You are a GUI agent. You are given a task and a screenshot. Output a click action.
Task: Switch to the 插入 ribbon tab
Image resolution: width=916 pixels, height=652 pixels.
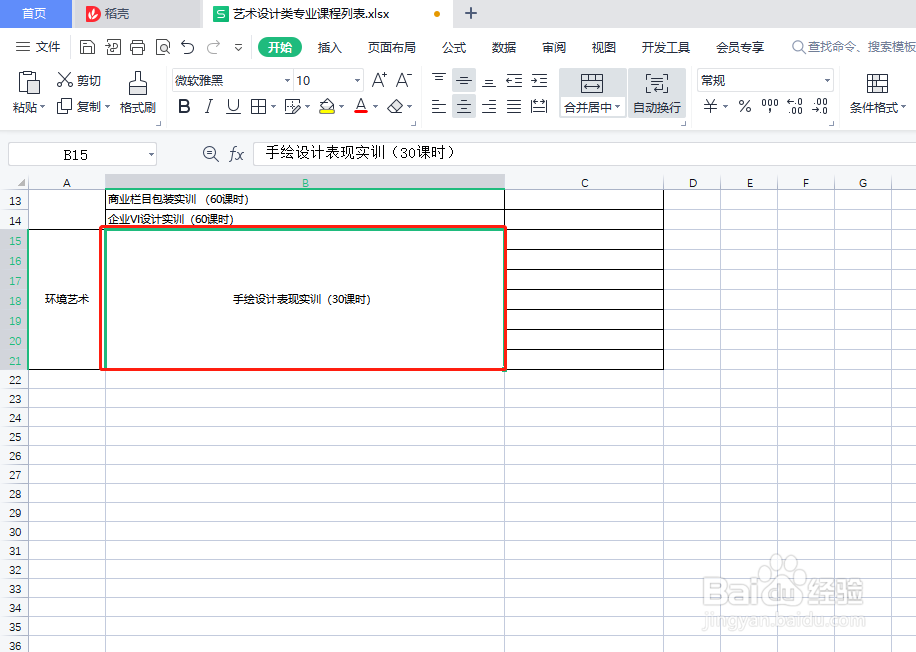pyautogui.click(x=330, y=47)
